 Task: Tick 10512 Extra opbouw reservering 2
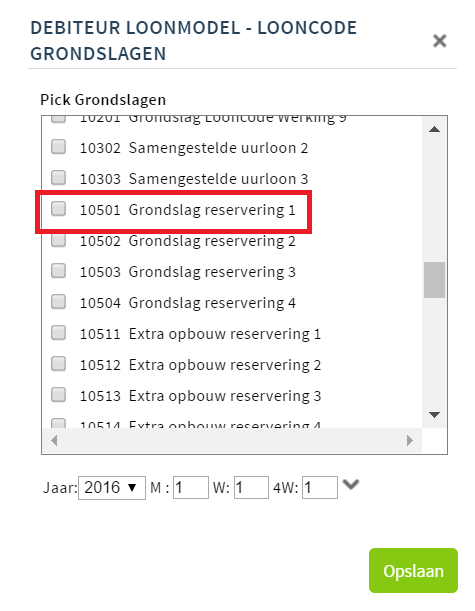[58, 364]
